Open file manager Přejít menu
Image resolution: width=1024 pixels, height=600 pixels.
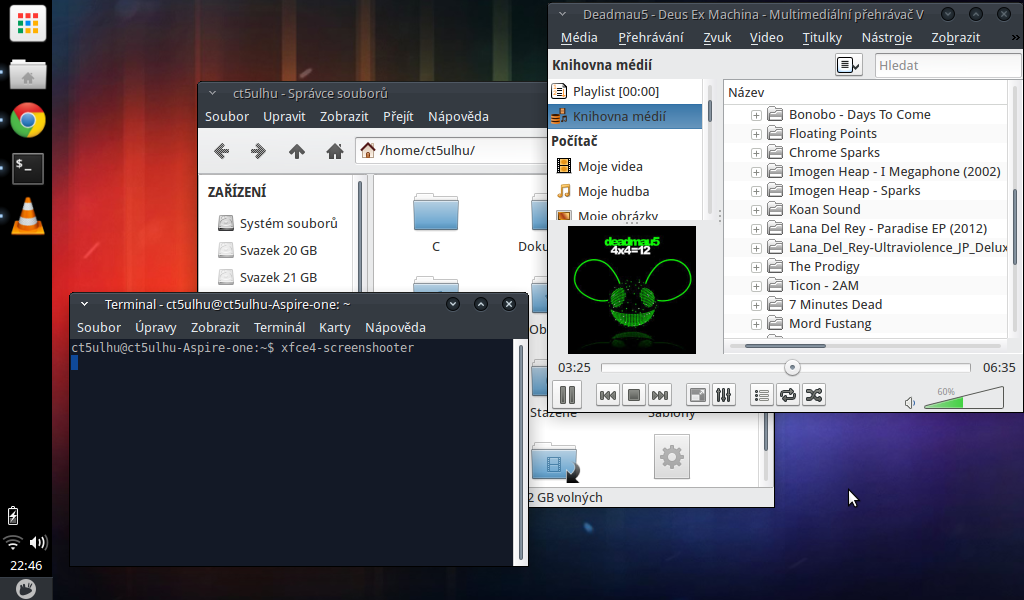[398, 117]
